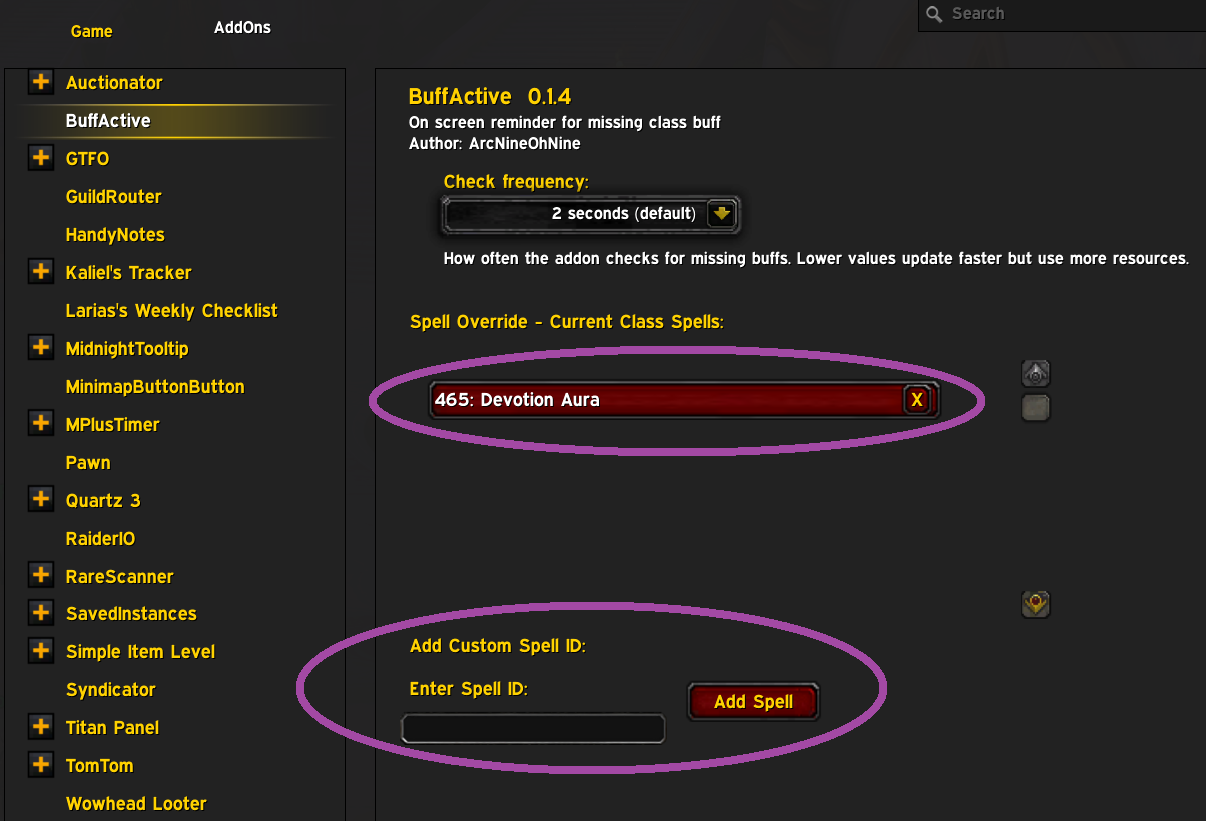This screenshot has height=821, width=1206.
Task: Select the GTFO addon label
Action: [x=87, y=158]
